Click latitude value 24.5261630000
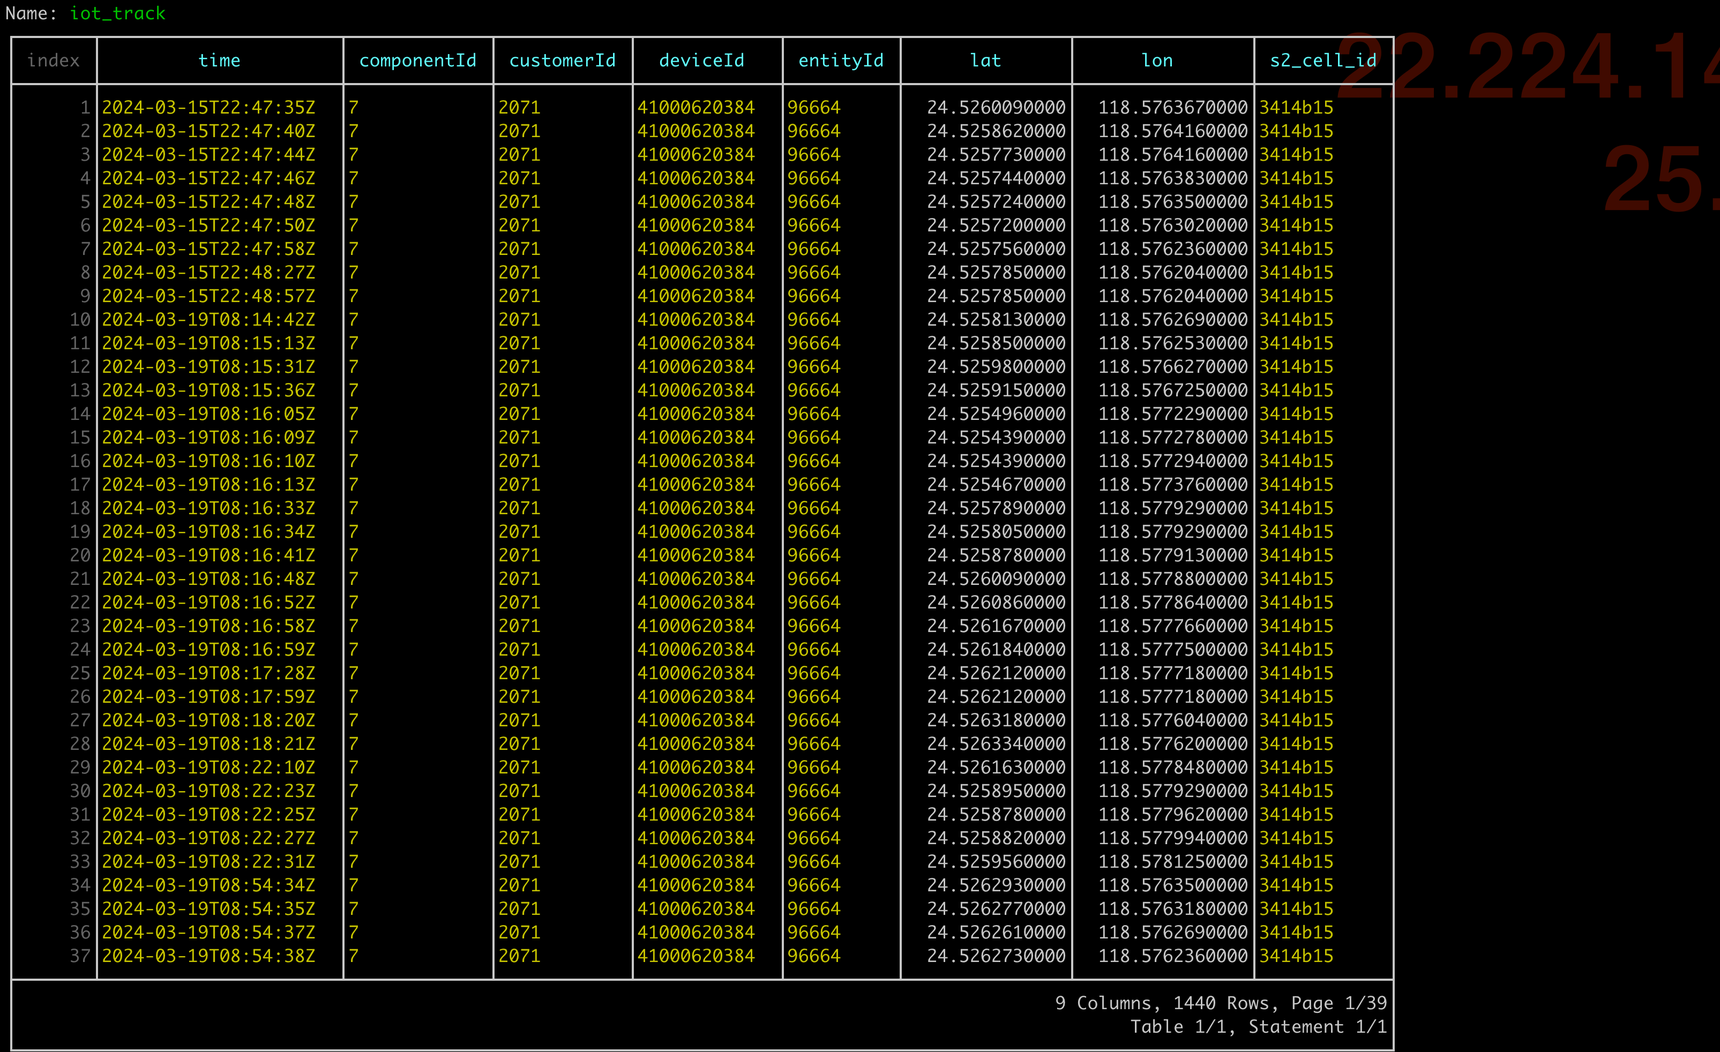 [x=996, y=768]
